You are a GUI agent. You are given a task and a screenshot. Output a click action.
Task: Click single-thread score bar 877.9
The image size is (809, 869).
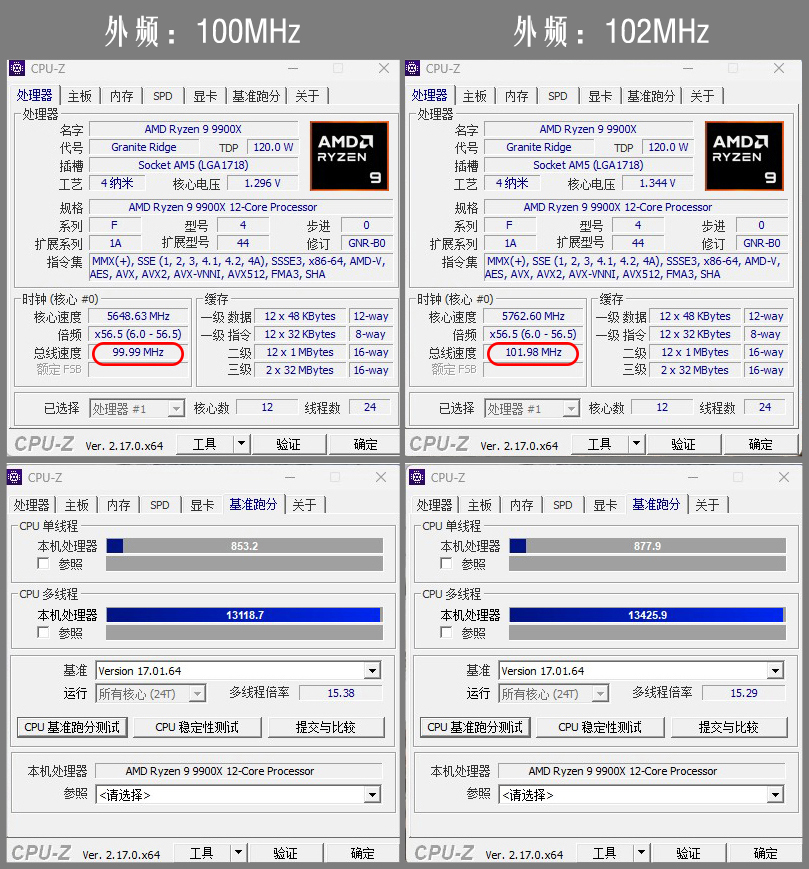[647, 546]
